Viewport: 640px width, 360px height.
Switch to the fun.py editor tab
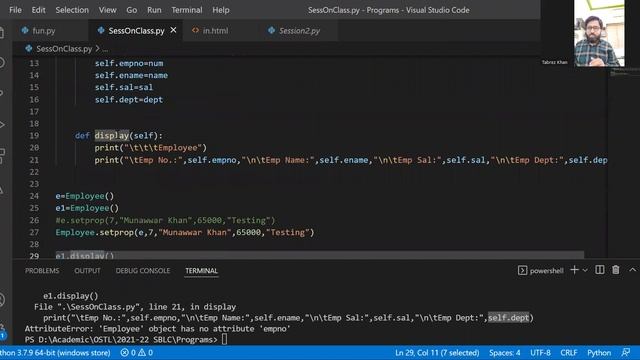coord(44,31)
